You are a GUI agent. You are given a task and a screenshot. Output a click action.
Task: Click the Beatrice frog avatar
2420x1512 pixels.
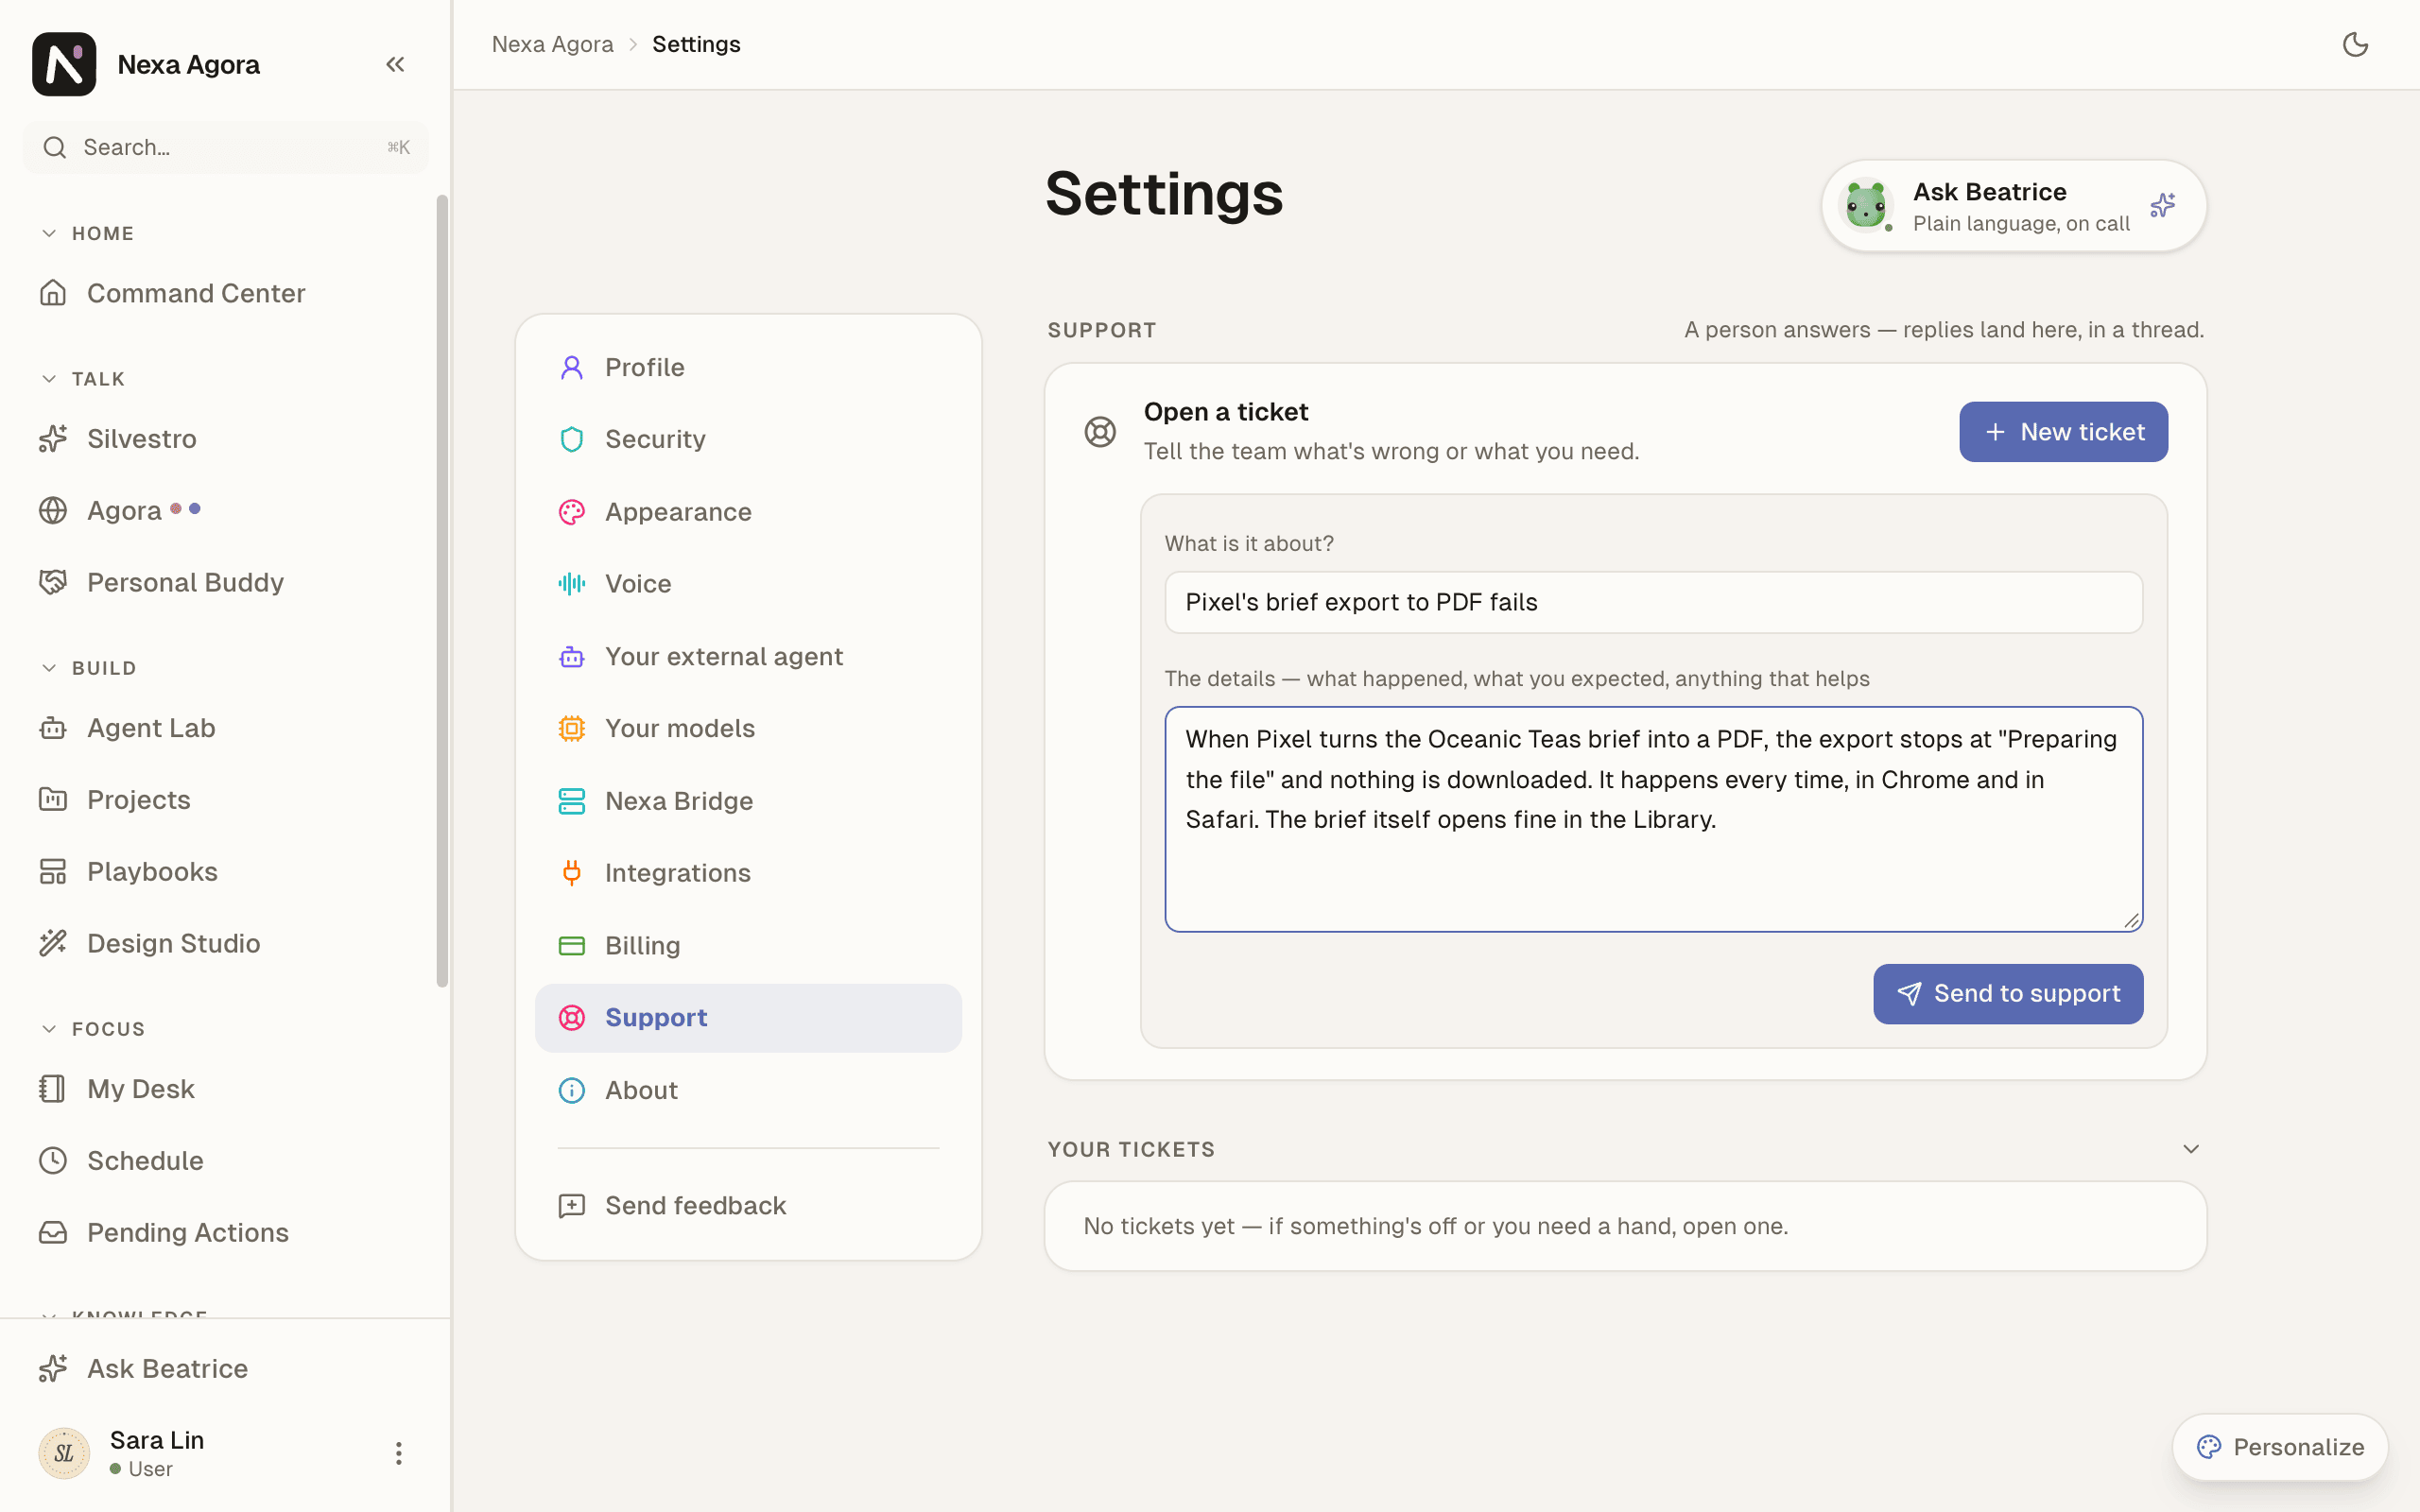click(x=1866, y=206)
